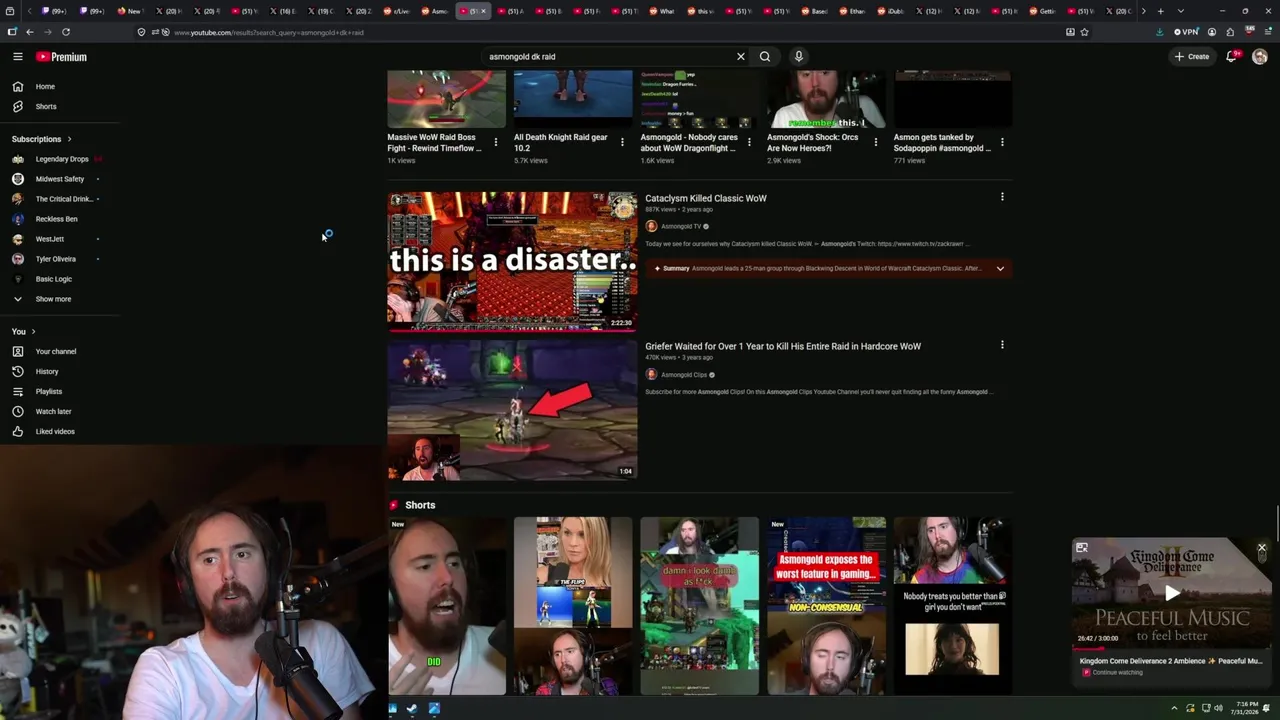Viewport: 1280px width, 720px height.
Task: Open Tyler Oliveira channel subscription
Action: (55, 259)
